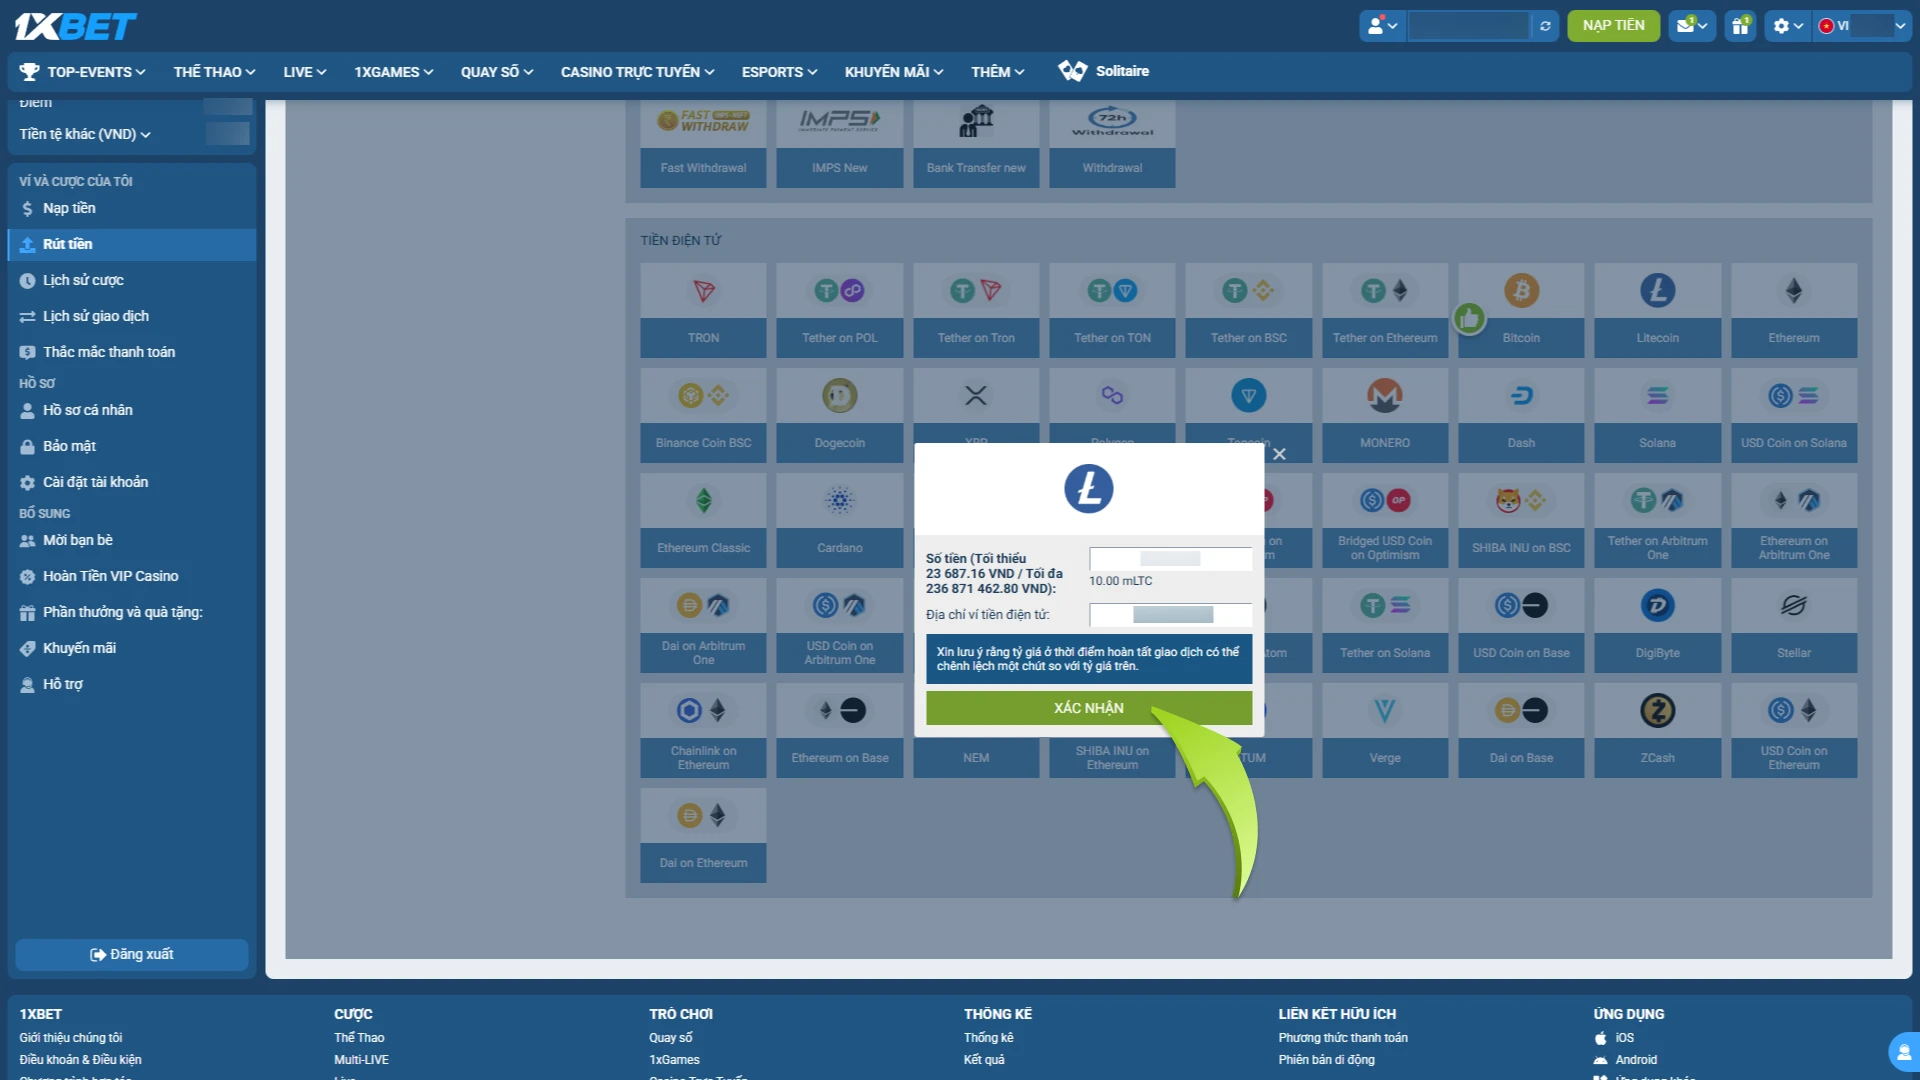The image size is (1920, 1080).
Task: Click the 1XBET logo
Action: coord(75,26)
